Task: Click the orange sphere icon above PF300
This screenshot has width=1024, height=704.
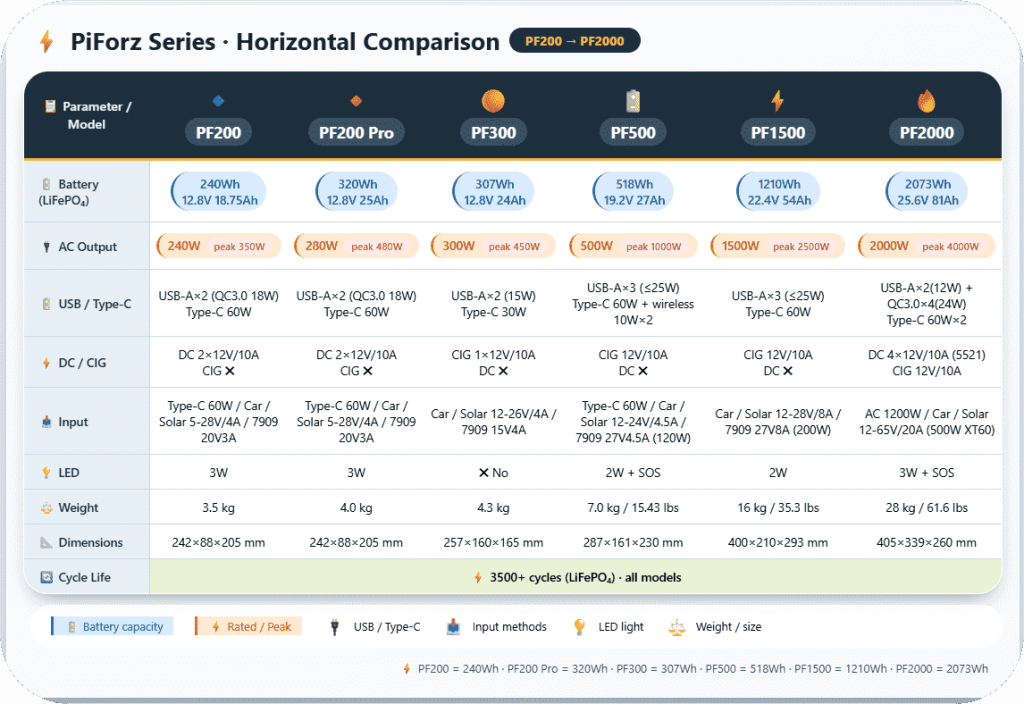Action: click(x=493, y=101)
